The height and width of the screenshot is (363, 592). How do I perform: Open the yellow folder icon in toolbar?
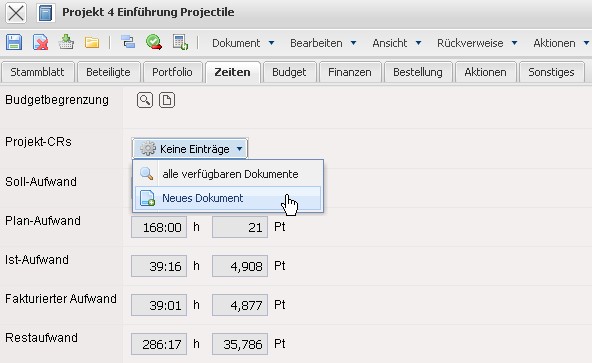pos(92,42)
